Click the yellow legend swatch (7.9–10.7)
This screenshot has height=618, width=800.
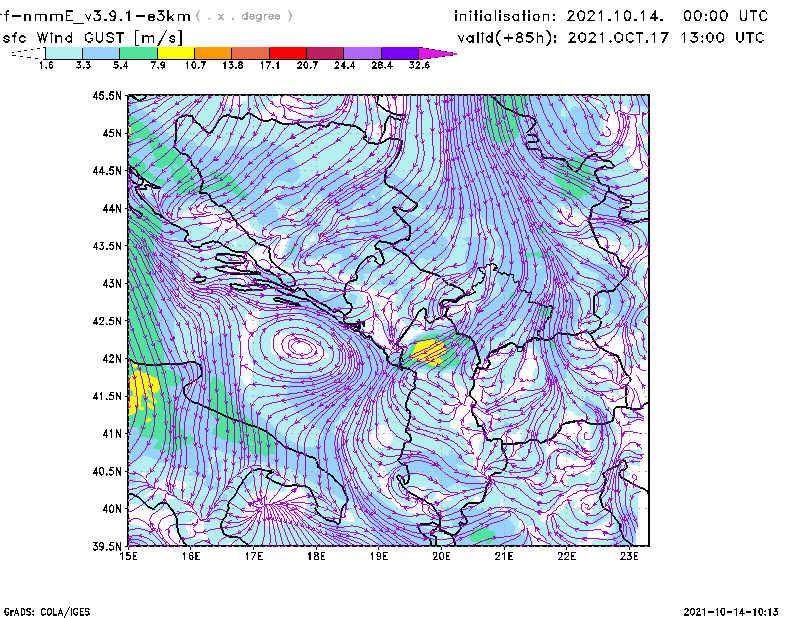click(176, 53)
